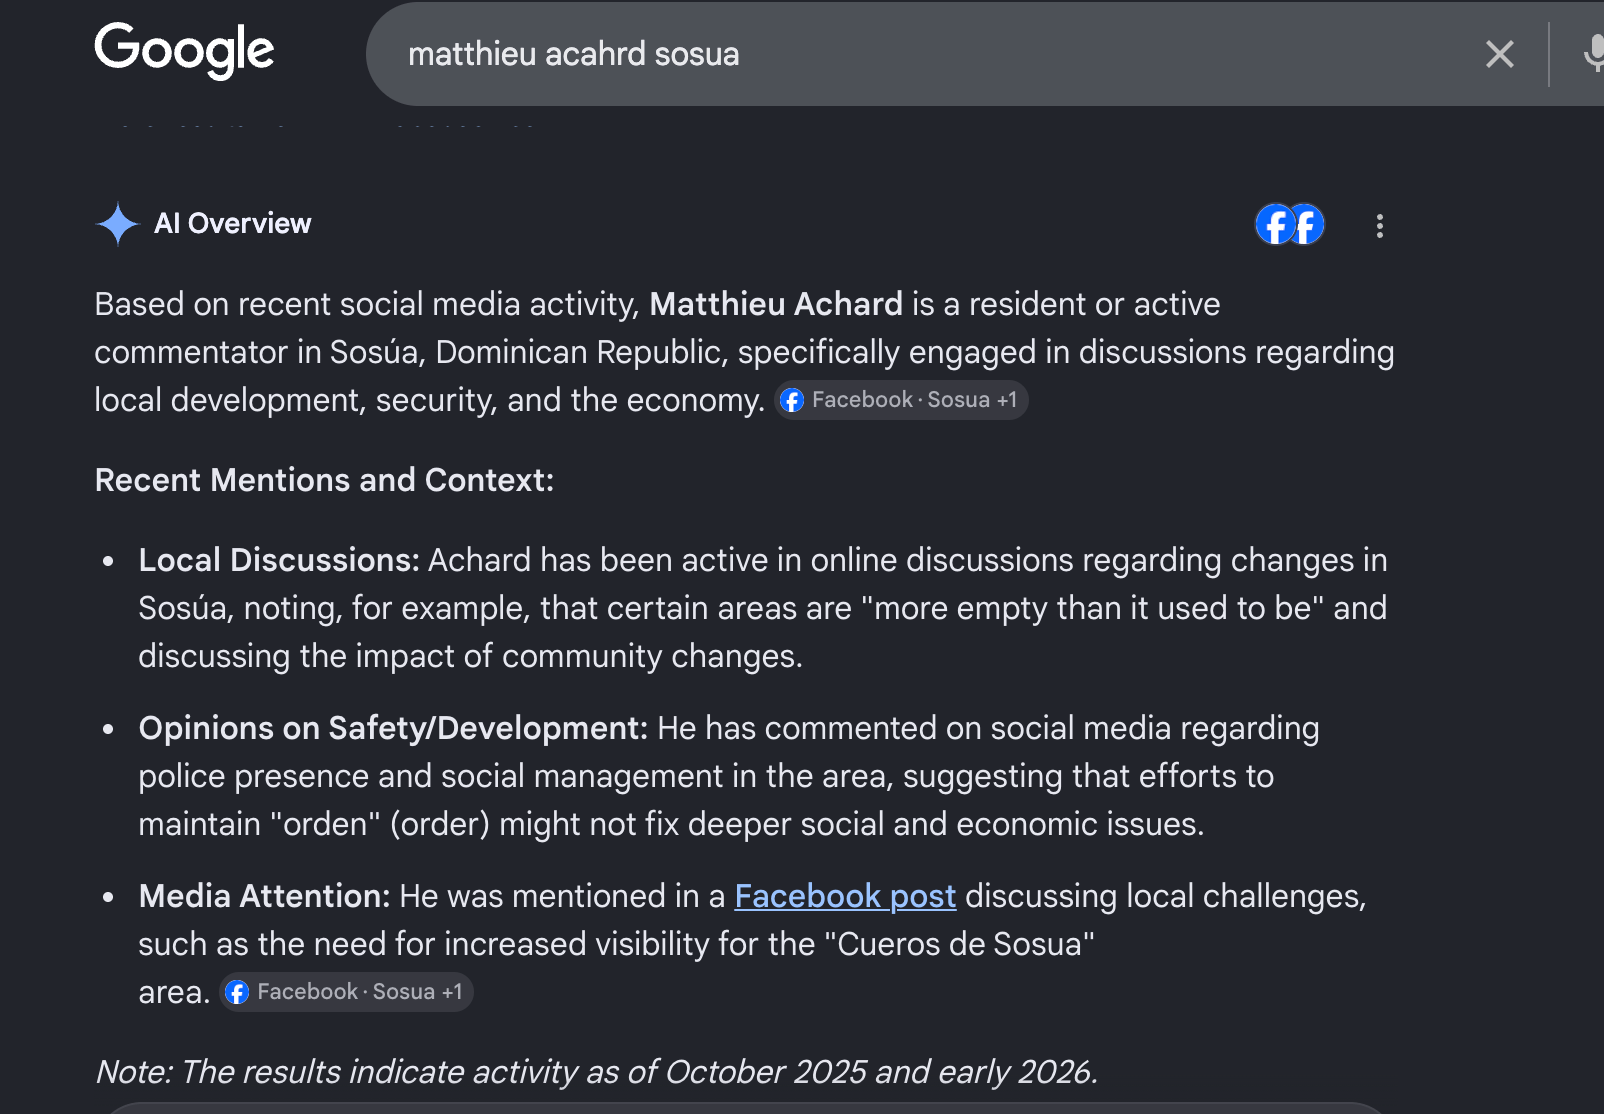The width and height of the screenshot is (1604, 1114).
Task: Clear the search query with X
Action: [x=1499, y=54]
